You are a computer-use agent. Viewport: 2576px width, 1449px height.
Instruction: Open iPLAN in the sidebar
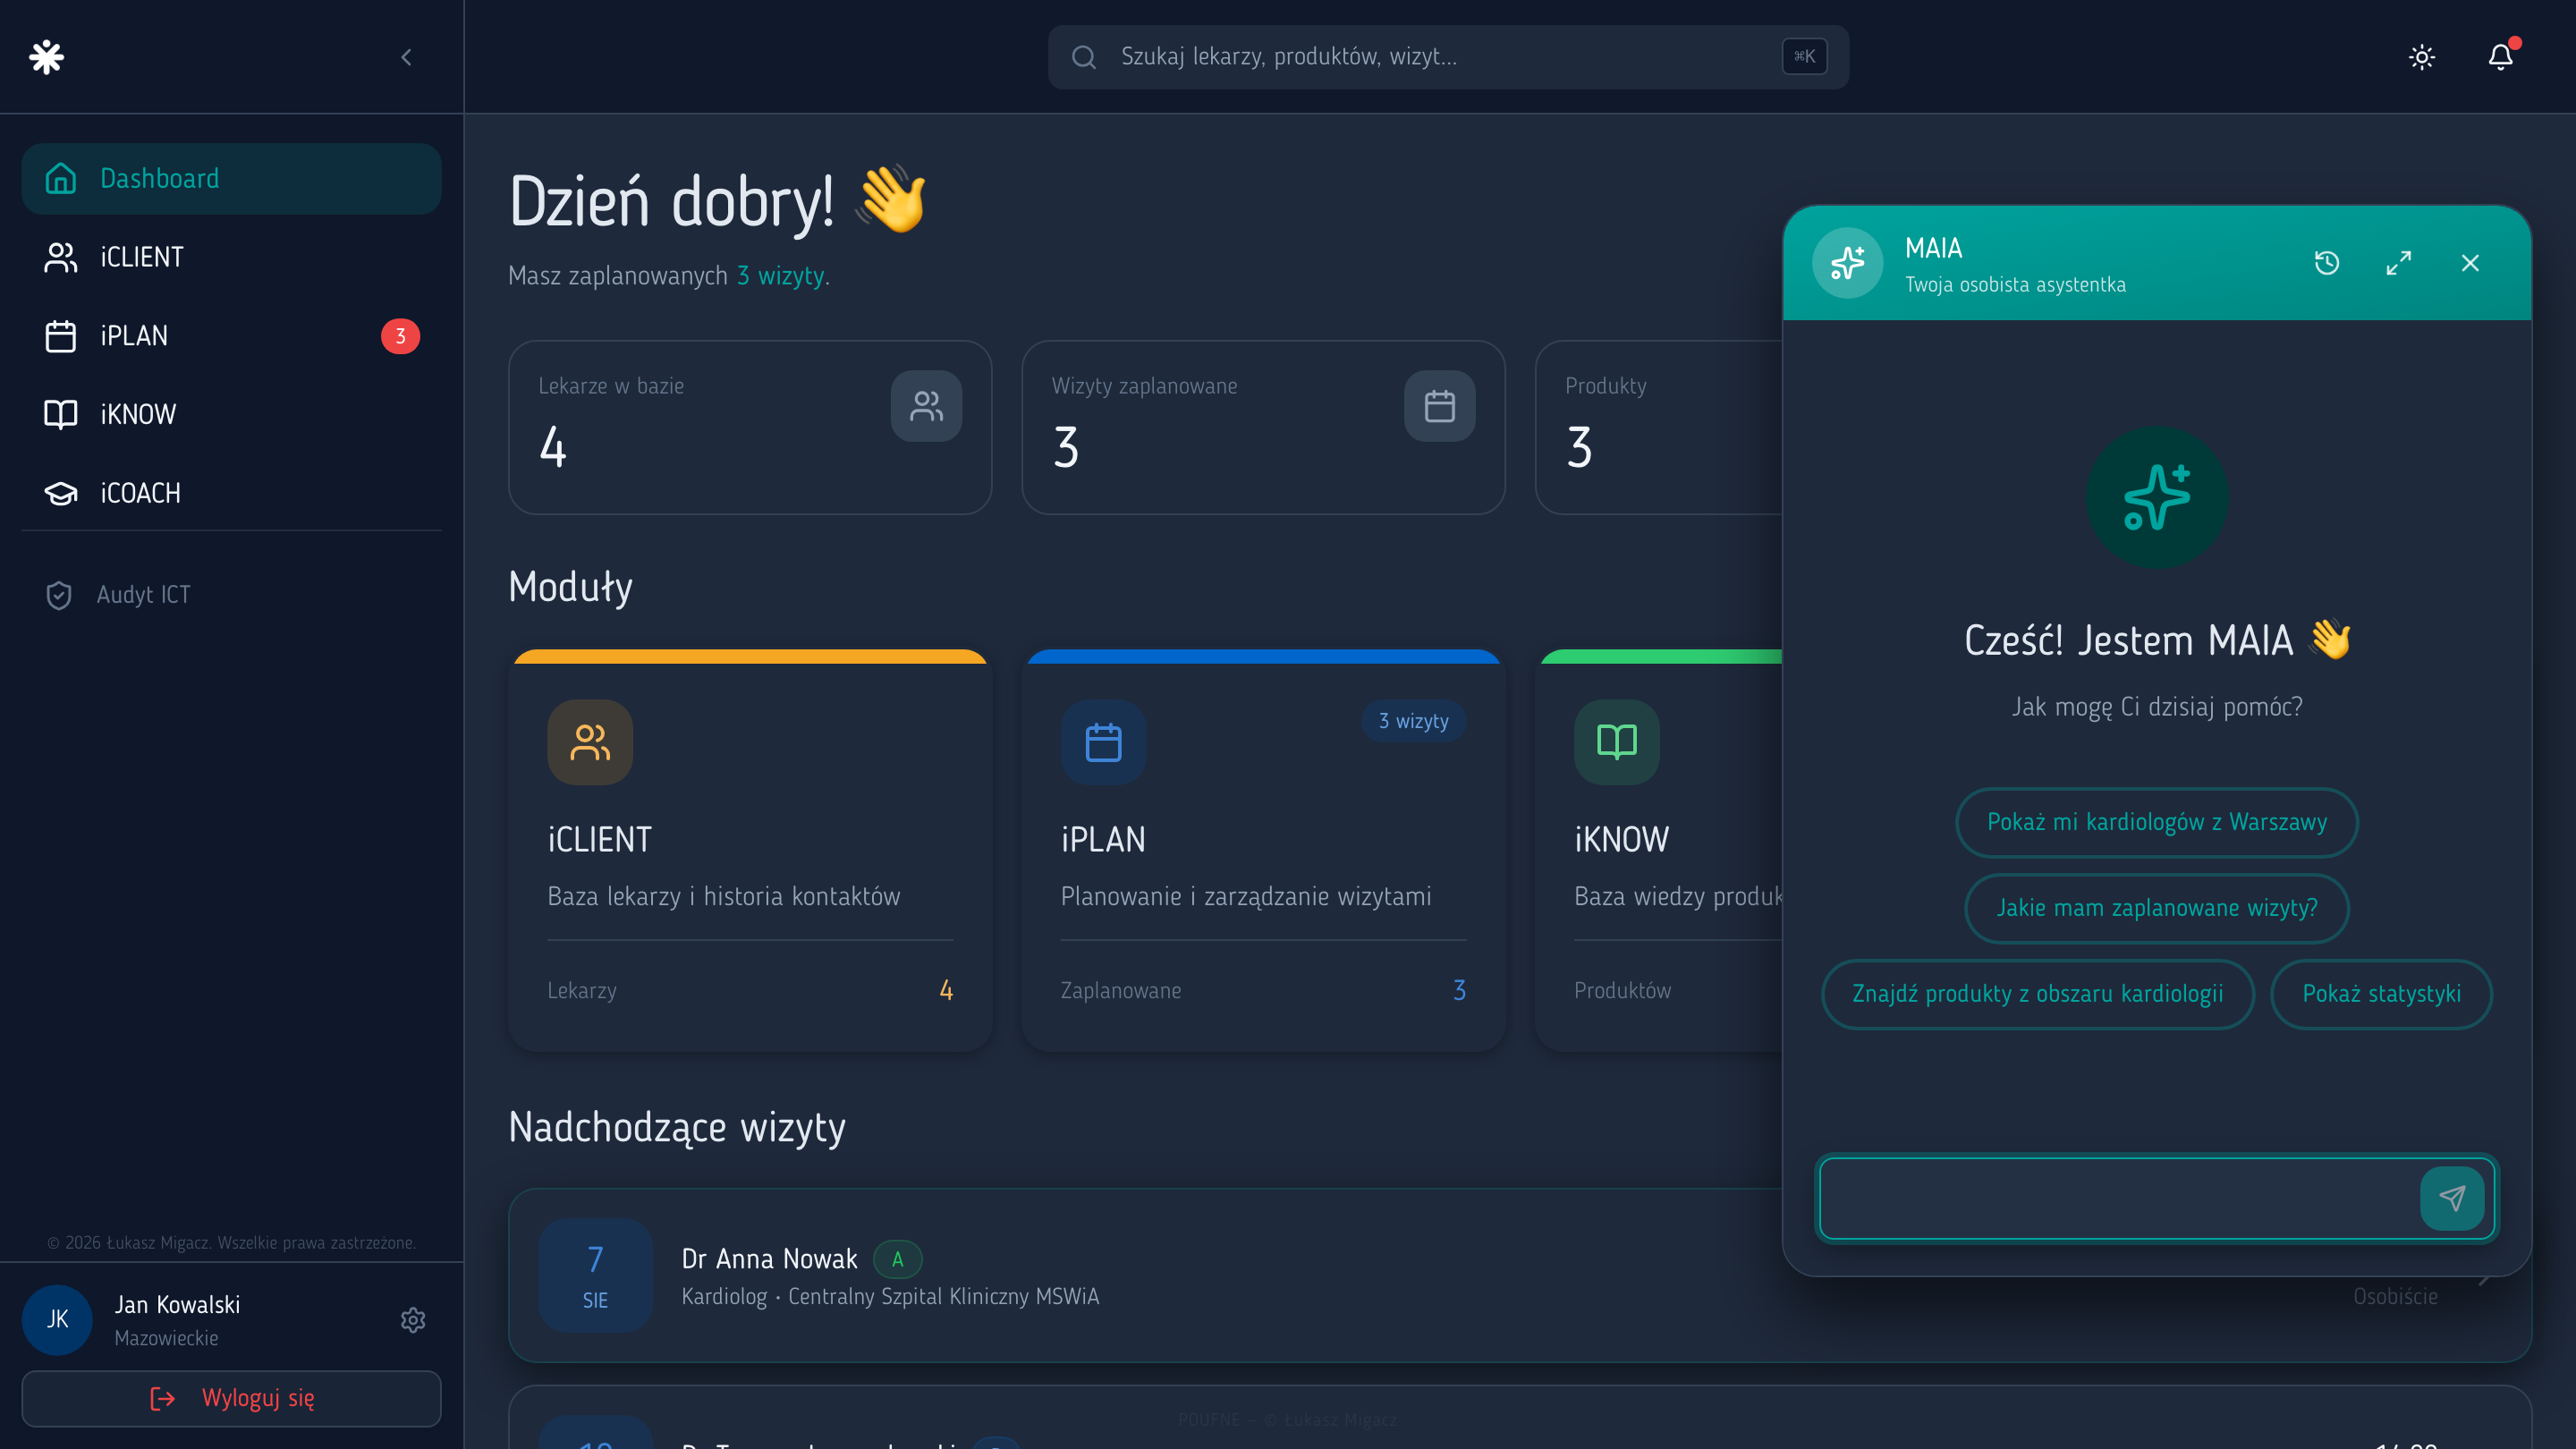tap(231, 336)
